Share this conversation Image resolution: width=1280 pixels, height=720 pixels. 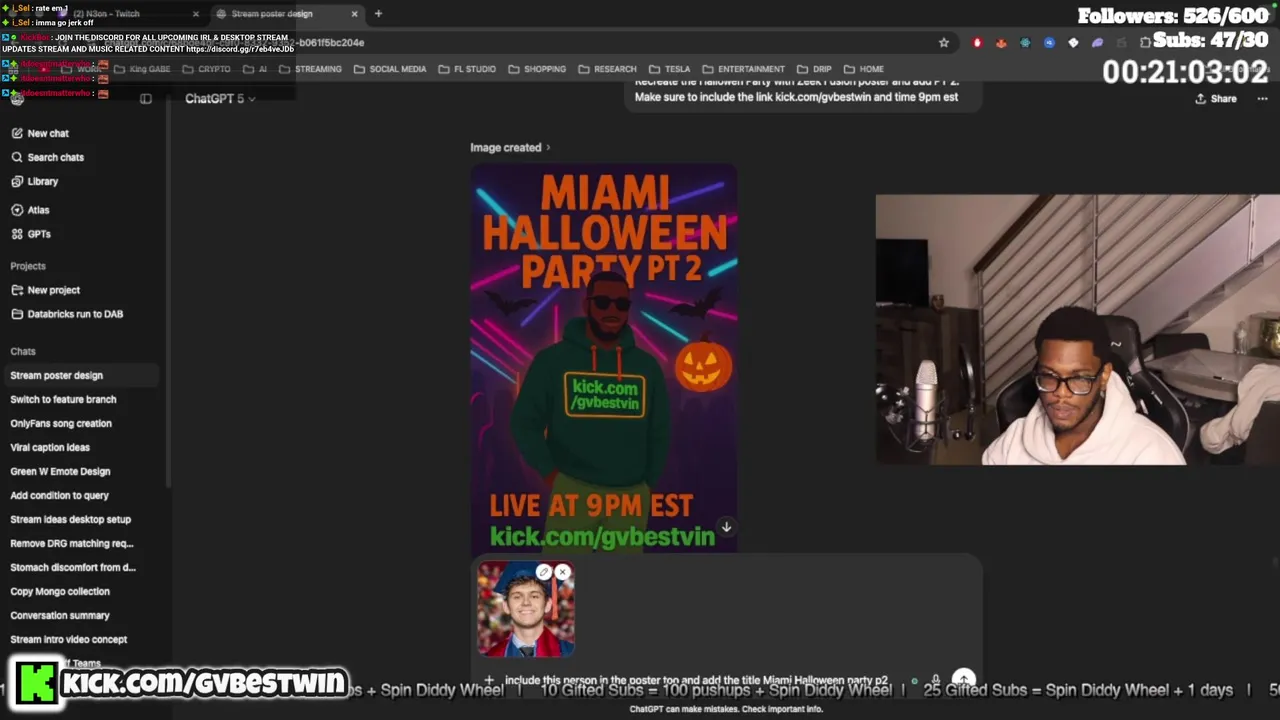click(x=1216, y=99)
